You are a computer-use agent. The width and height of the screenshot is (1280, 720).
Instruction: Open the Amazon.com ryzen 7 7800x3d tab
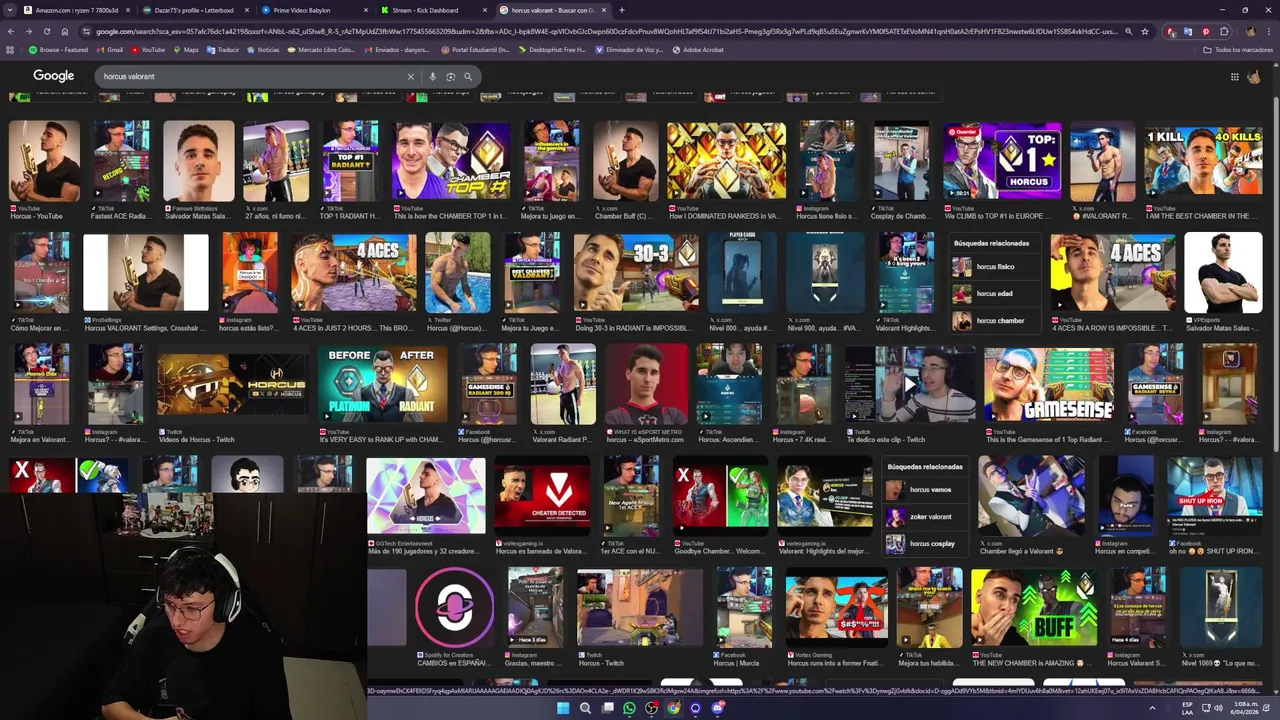tap(75, 10)
